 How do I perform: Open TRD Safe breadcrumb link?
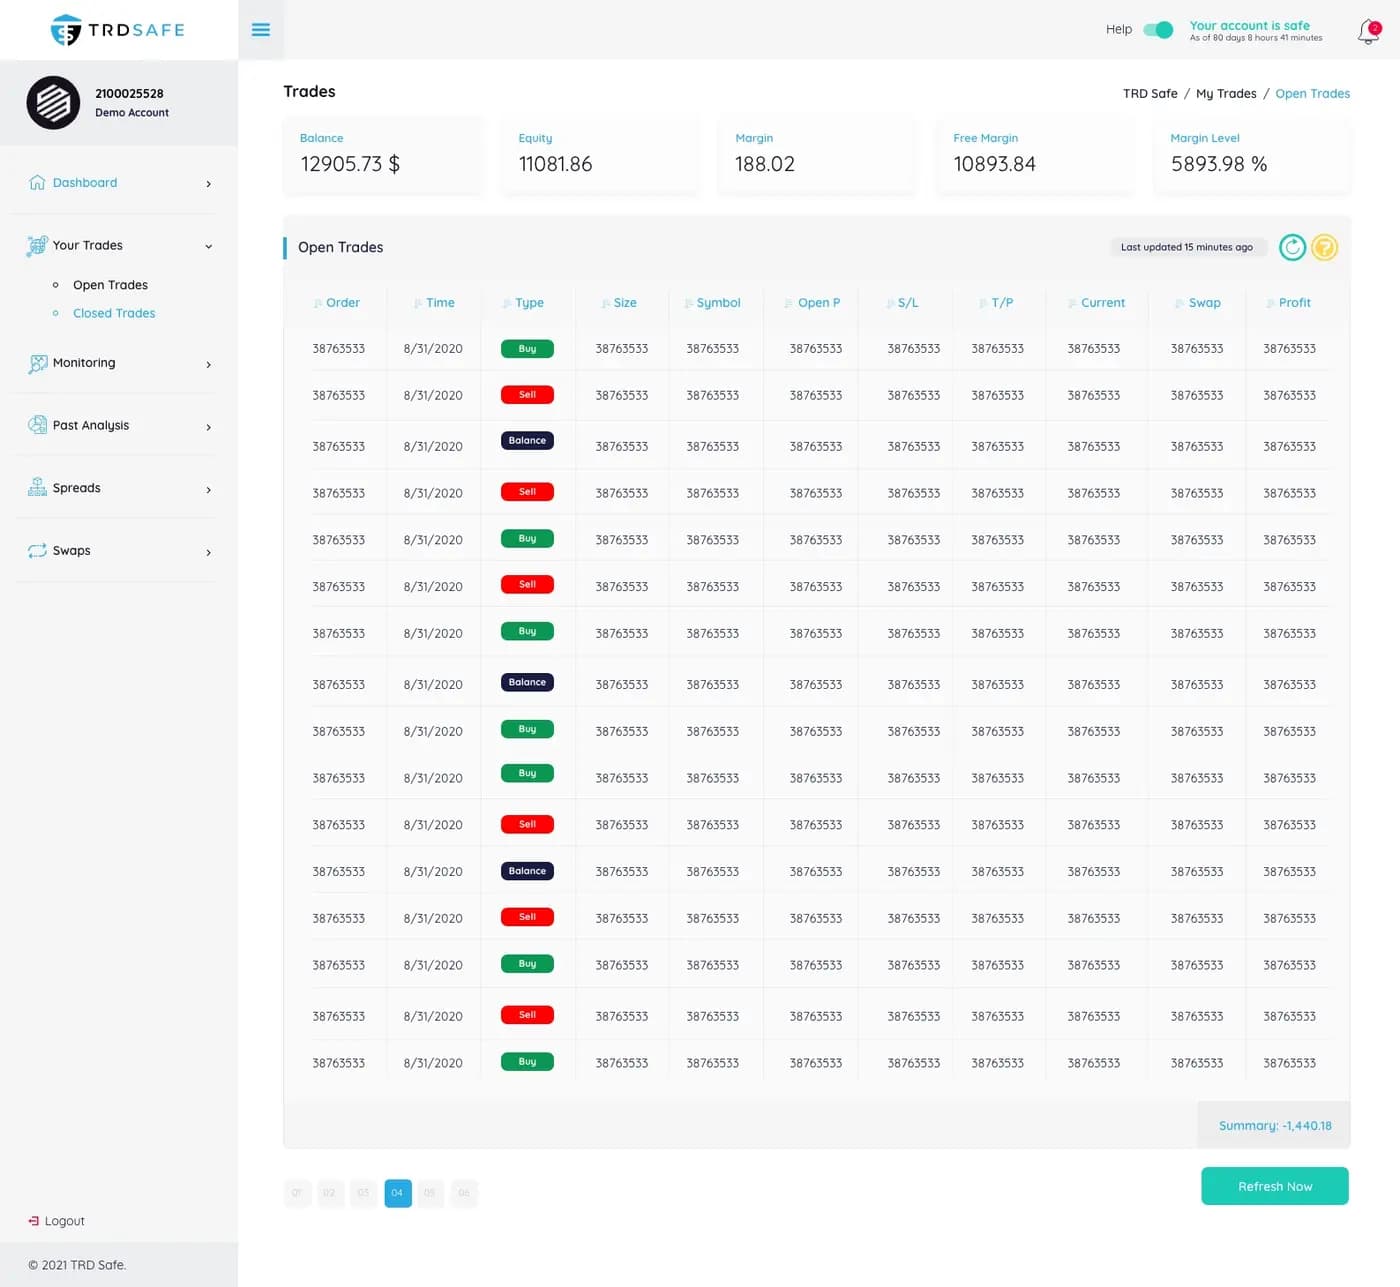point(1150,93)
